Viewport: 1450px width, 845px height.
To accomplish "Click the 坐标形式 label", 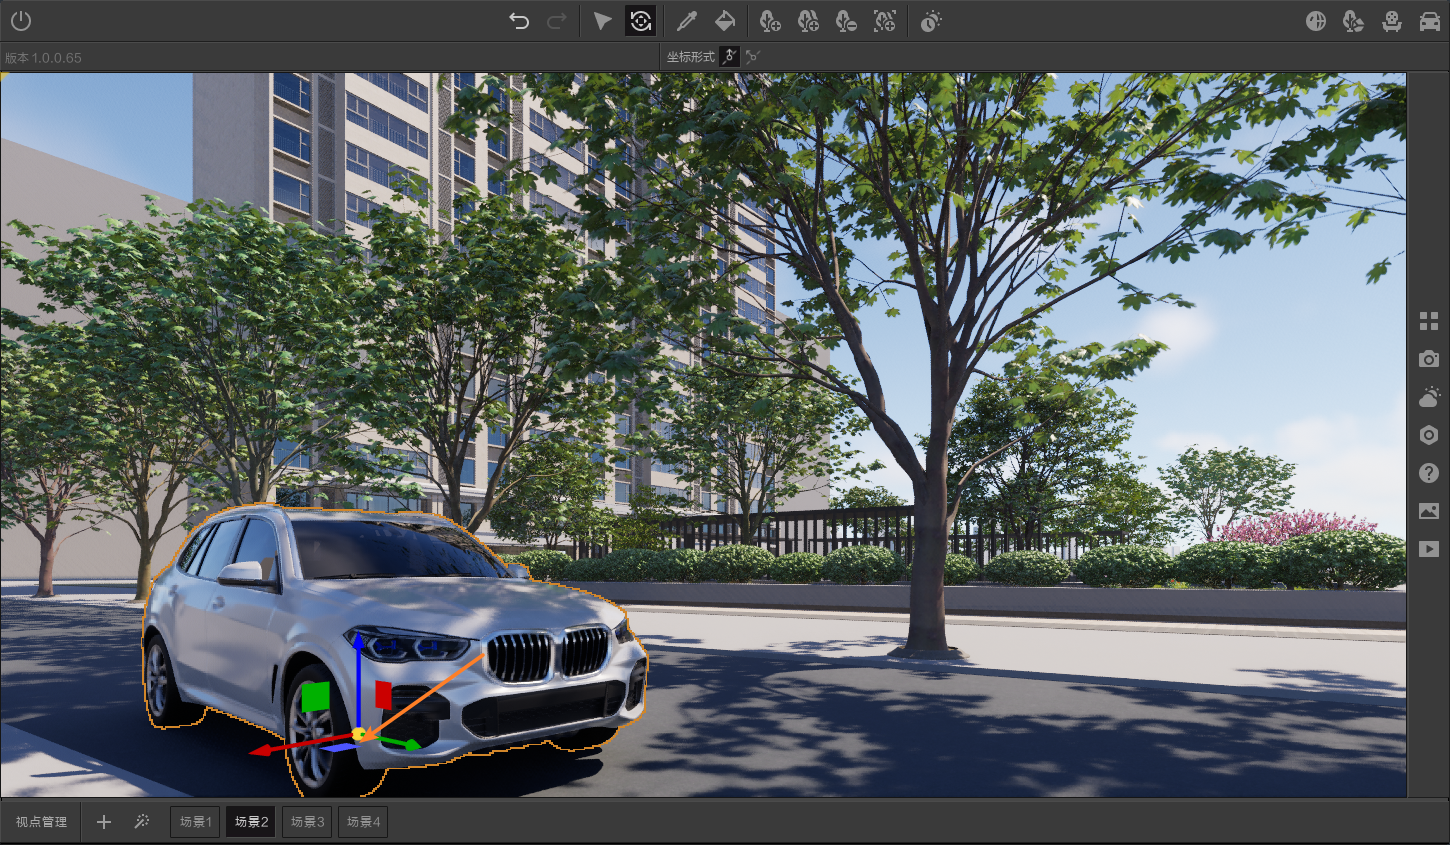I will [691, 57].
